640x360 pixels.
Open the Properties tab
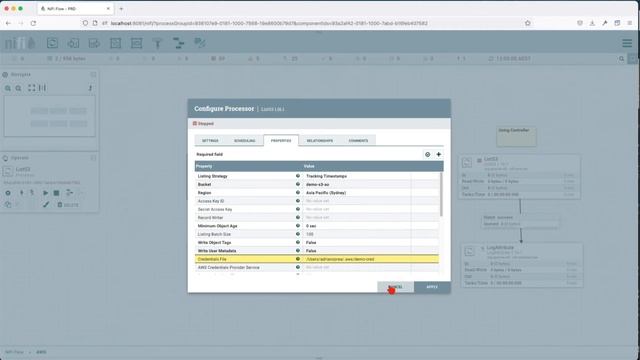click(281, 140)
